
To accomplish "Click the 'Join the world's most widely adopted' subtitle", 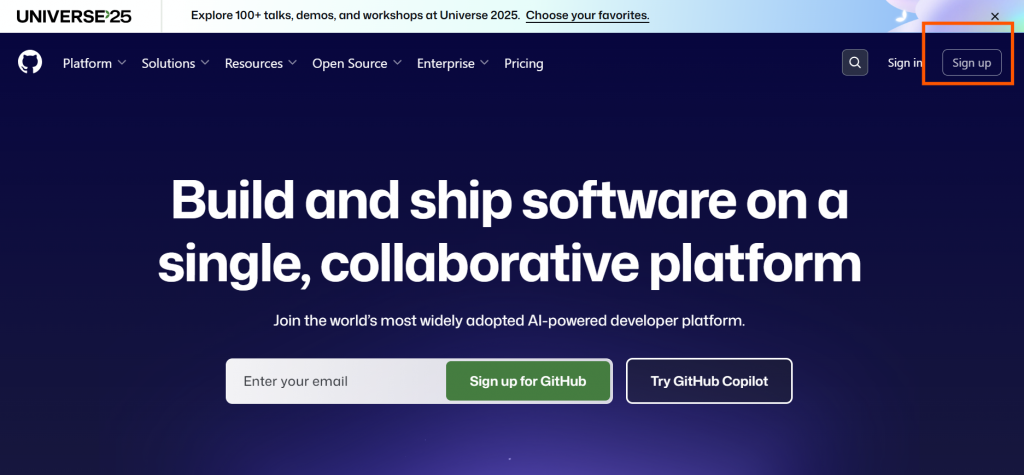I will click(x=509, y=321).
